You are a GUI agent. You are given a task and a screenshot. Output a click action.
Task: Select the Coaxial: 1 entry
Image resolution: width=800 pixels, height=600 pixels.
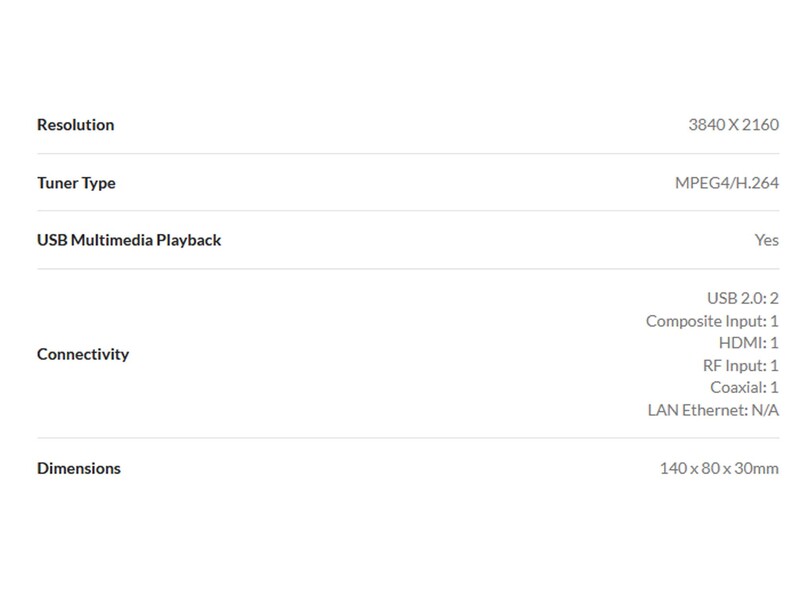click(x=744, y=388)
